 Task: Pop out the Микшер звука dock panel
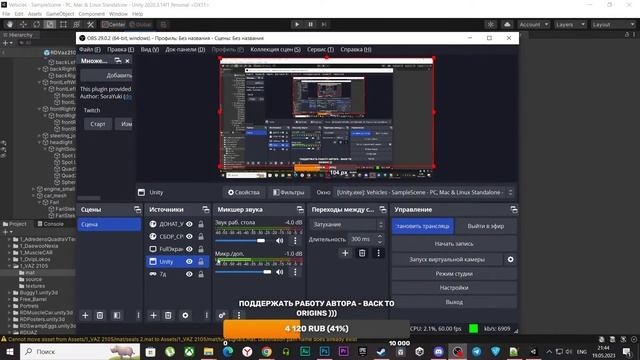click(300, 210)
